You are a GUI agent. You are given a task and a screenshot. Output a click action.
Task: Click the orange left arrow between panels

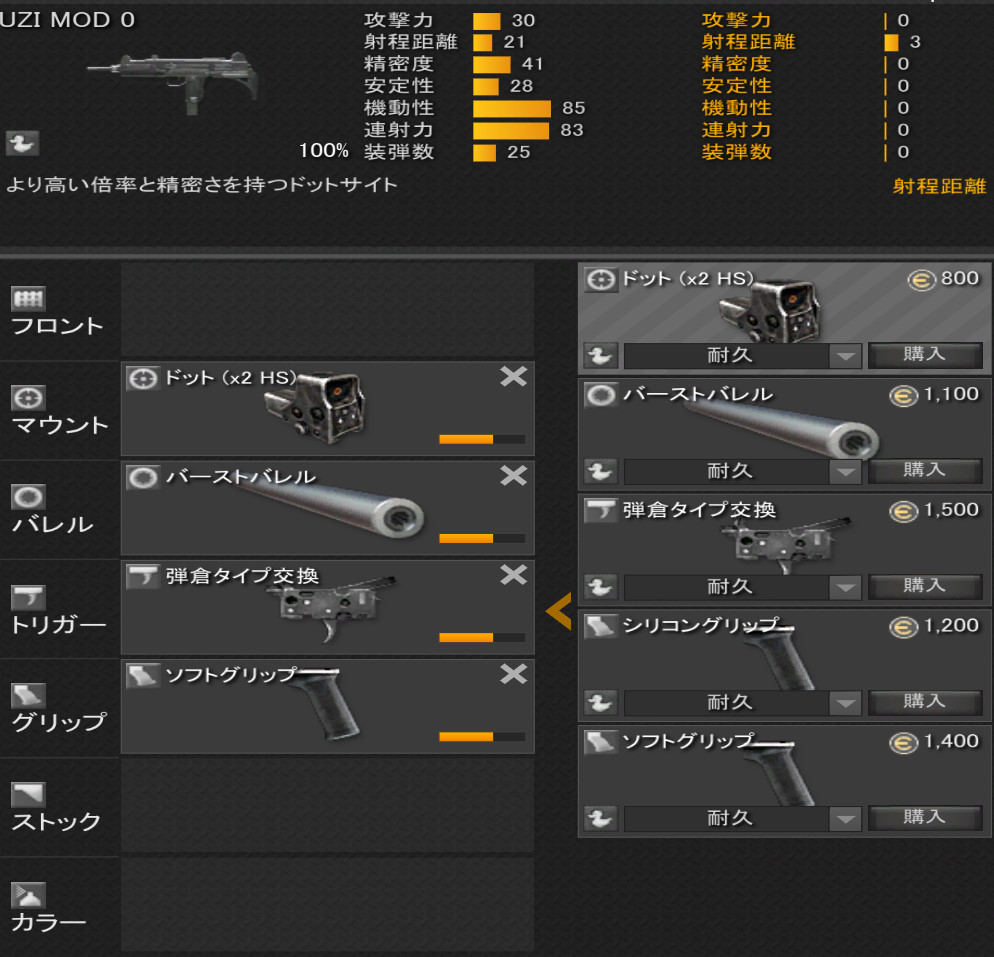558,611
